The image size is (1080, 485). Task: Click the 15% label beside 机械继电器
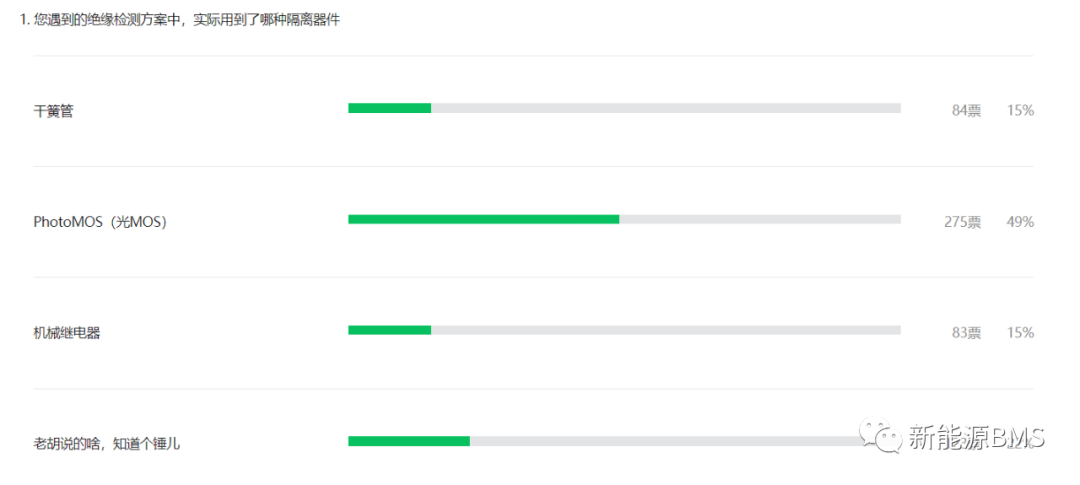(1020, 333)
